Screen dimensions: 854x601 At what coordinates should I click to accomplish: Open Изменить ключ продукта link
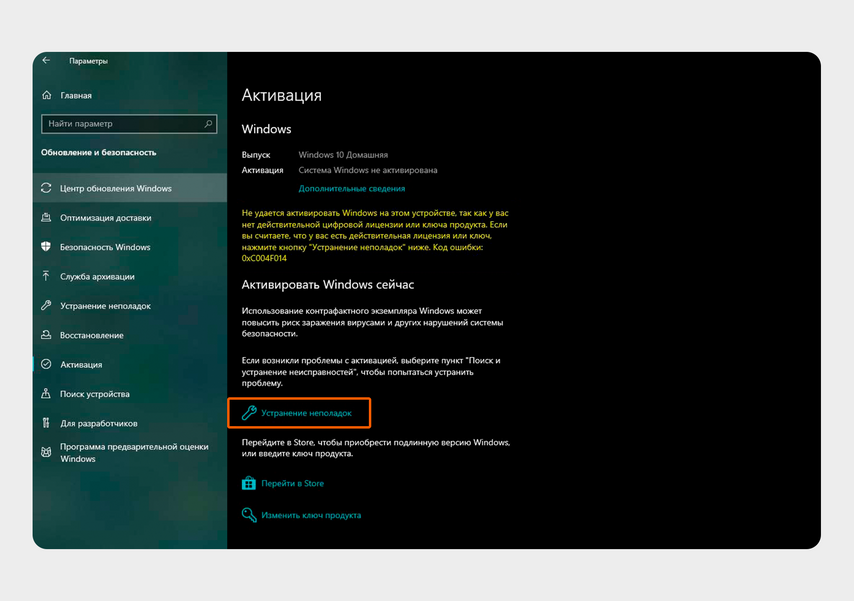click(x=311, y=515)
